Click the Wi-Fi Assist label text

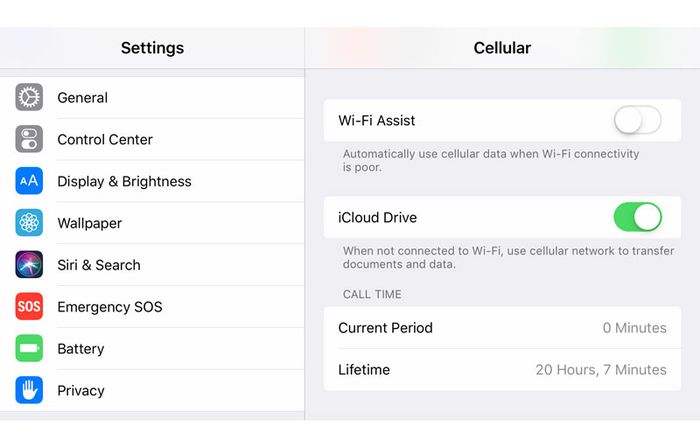[x=377, y=120]
